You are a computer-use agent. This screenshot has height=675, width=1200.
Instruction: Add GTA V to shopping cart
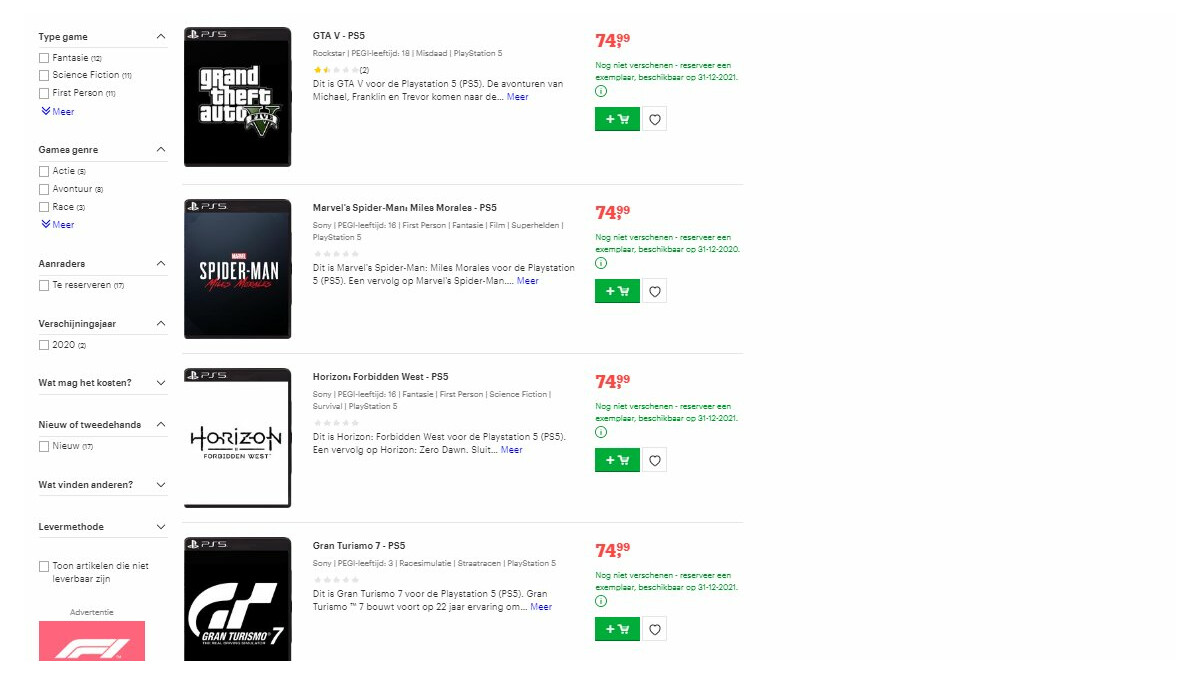(617, 120)
